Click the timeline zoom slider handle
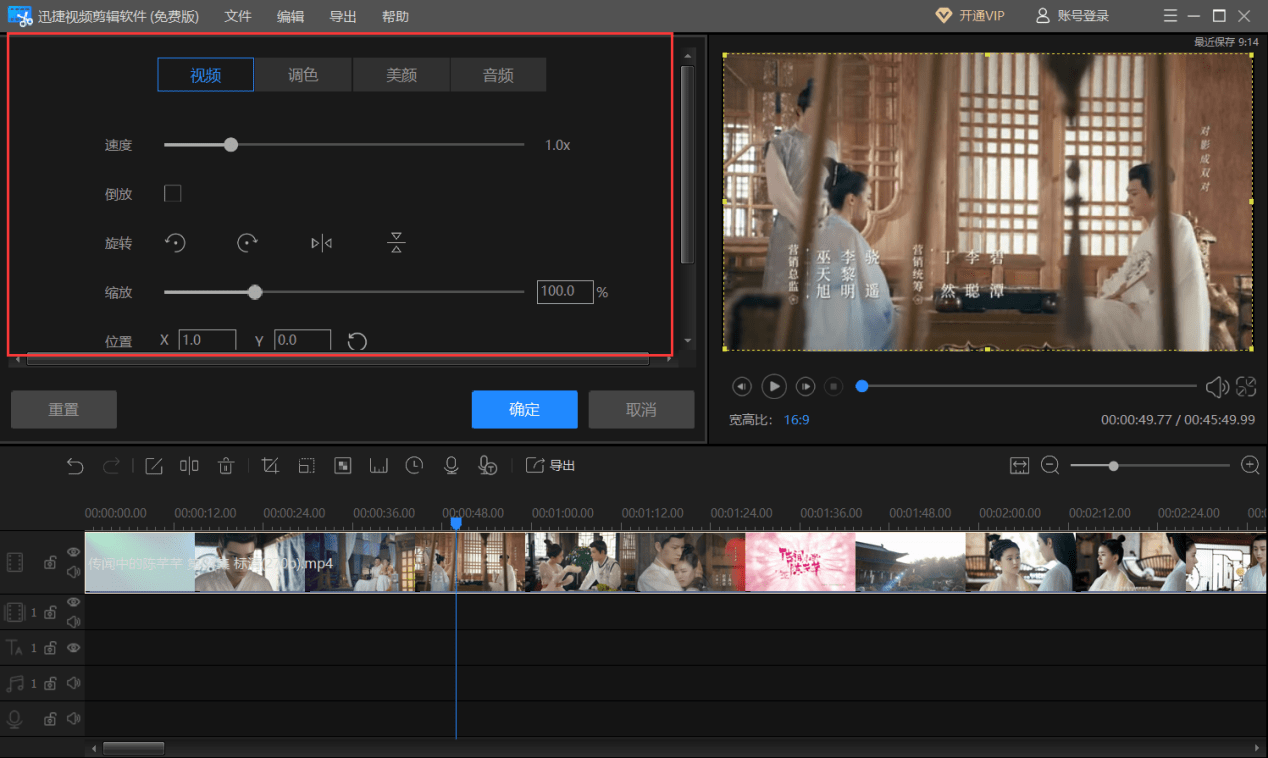 (x=1113, y=466)
